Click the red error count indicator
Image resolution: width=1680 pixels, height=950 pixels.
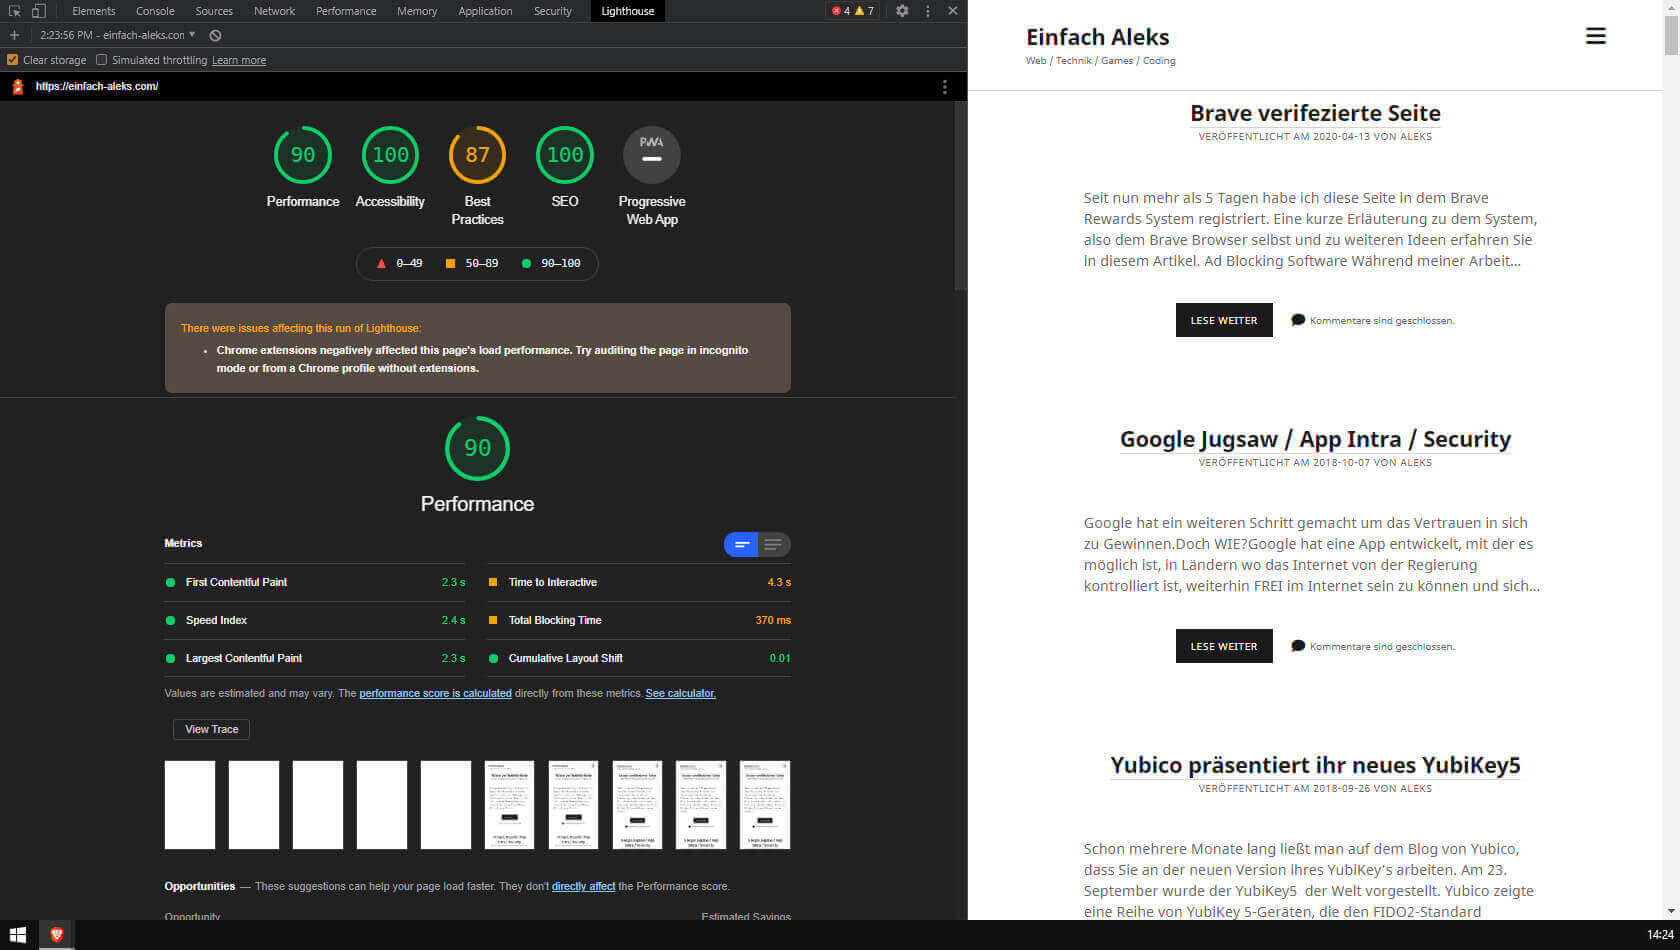pyautogui.click(x=841, y=11)
